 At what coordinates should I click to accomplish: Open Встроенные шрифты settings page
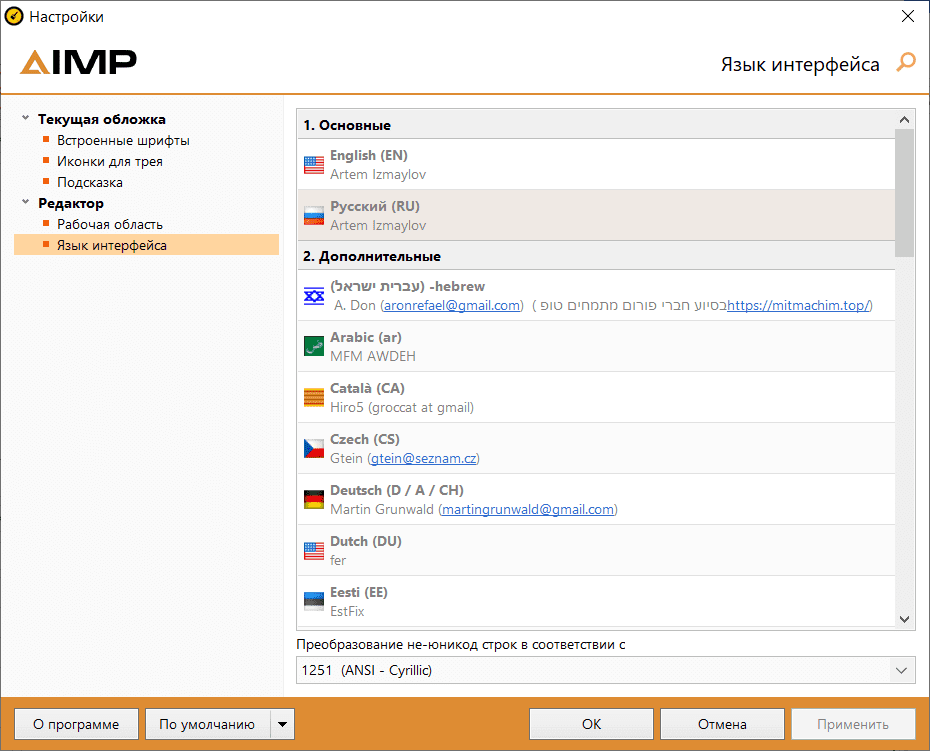pos(123,141)
